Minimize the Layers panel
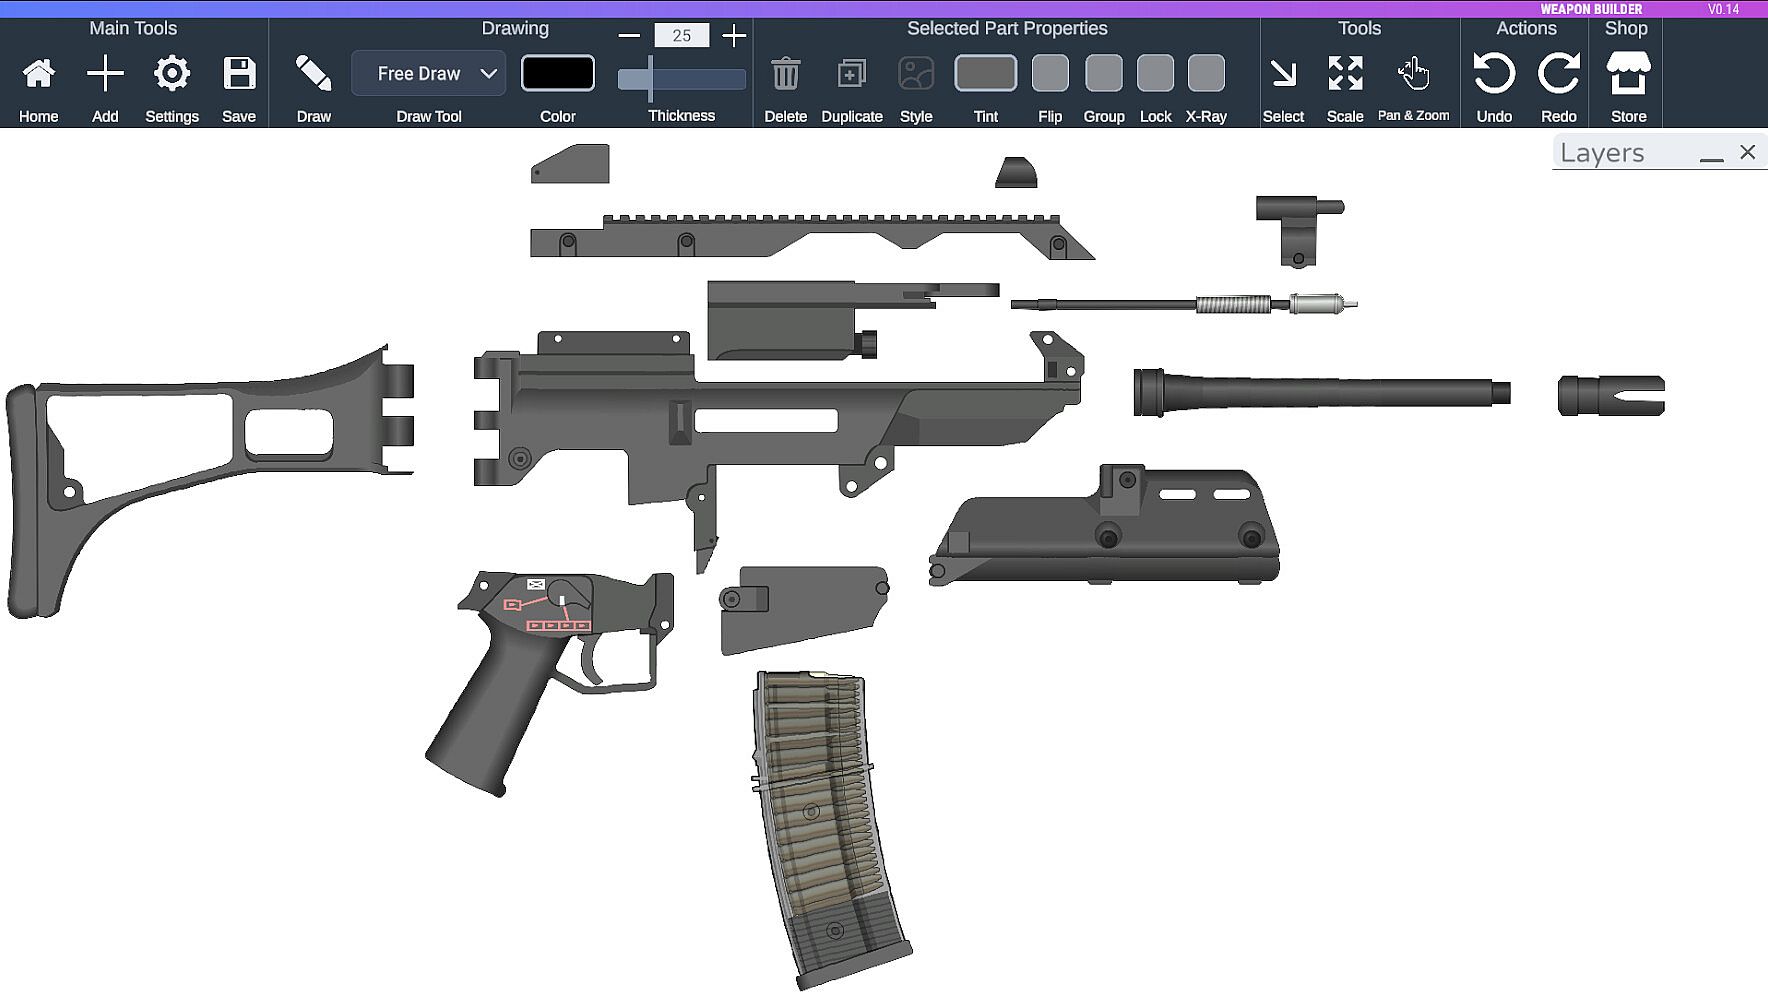 click(x=1712, y=154)
